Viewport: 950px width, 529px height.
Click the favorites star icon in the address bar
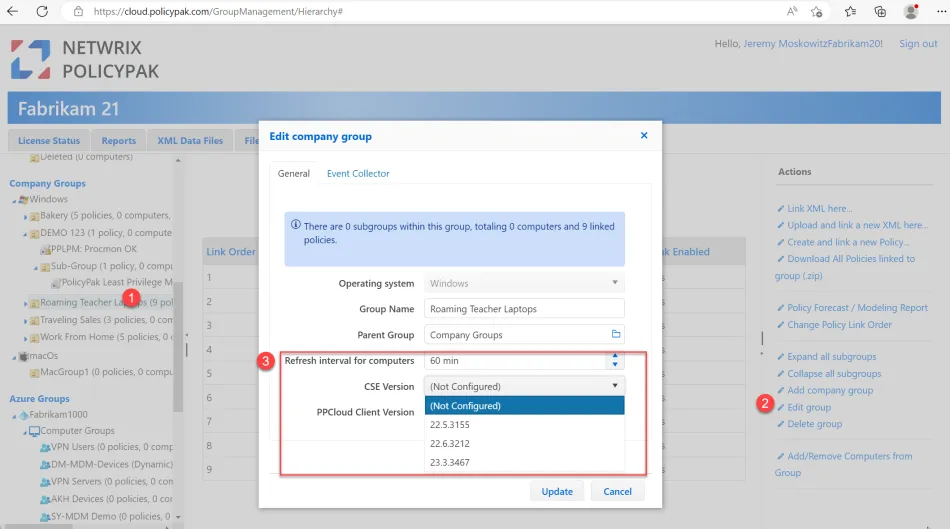(x=817, y=12)
